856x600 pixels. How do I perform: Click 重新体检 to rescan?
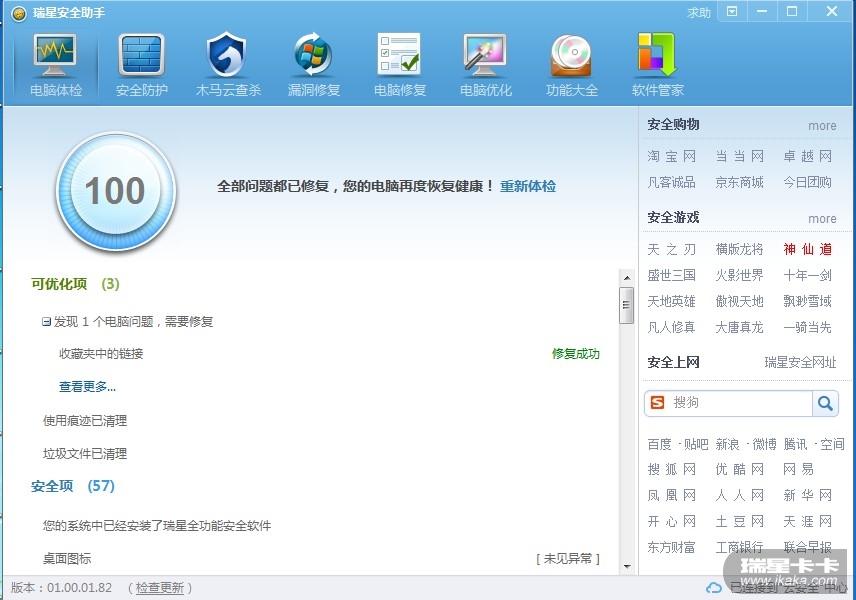pyautogui.click(x=528, y=186)
